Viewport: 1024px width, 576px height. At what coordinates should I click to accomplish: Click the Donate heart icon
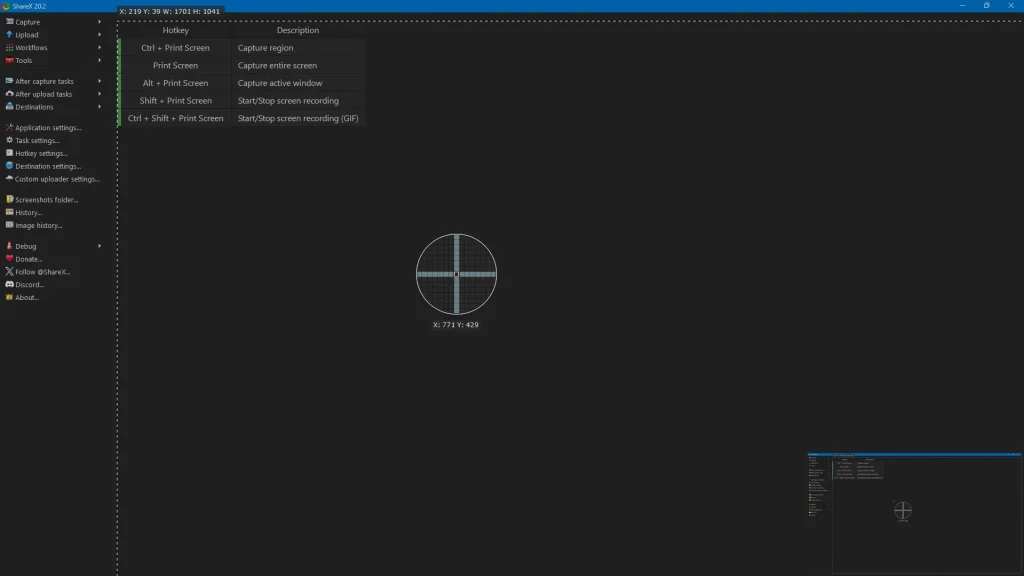click(x=9, y=259)
